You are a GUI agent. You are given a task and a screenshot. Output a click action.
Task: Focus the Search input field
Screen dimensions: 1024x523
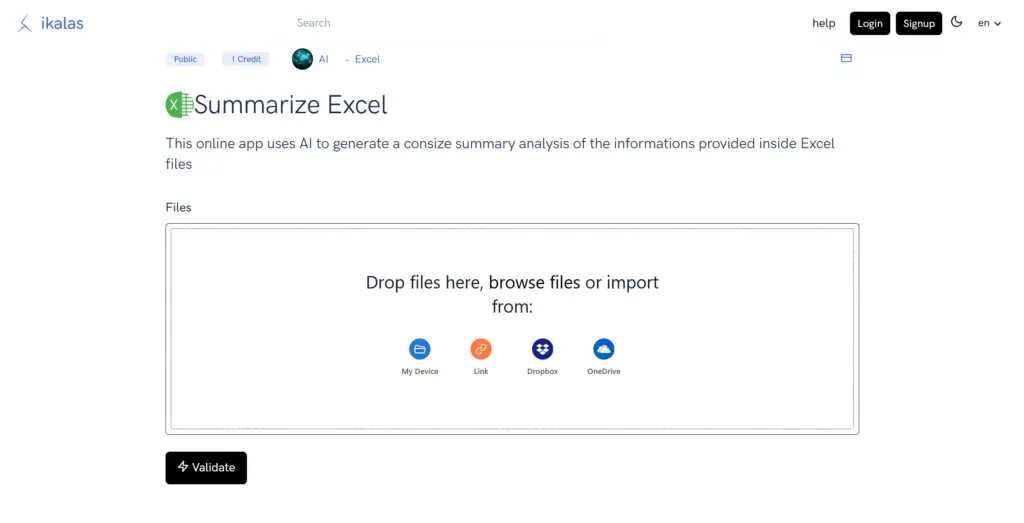(x=440, y=23)
